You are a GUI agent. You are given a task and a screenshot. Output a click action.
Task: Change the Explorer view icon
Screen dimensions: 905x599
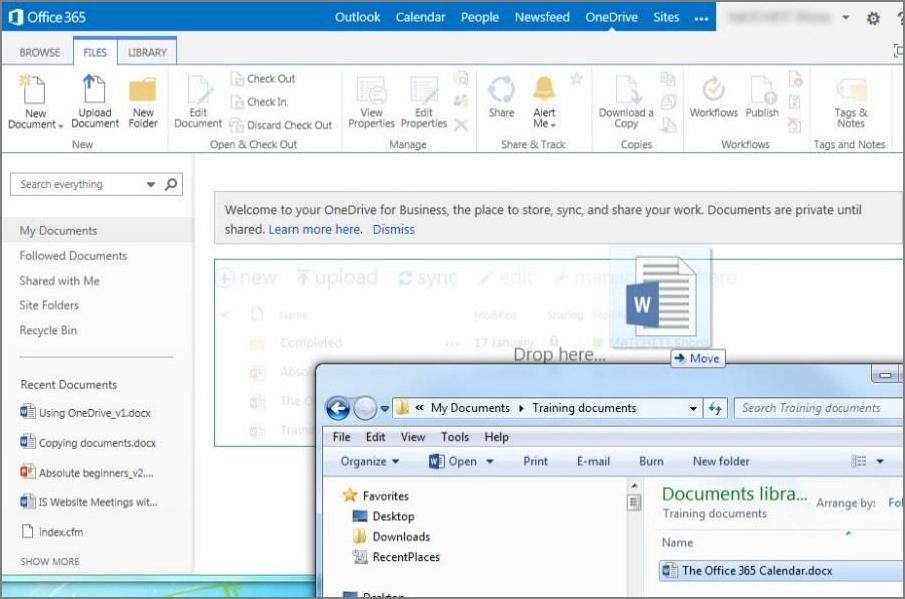click(859, 461)
